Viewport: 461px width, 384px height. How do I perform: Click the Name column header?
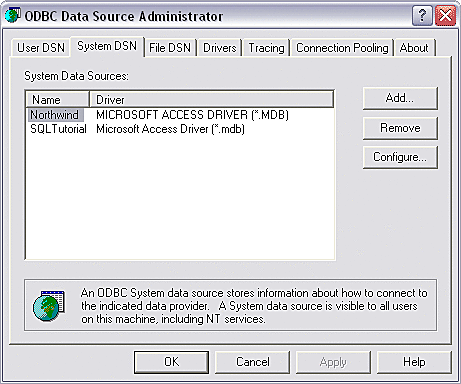click(x=57, y=99)
